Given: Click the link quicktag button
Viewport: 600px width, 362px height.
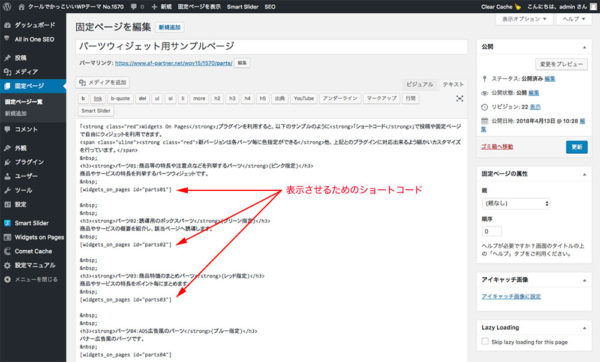Looking at the screenshot, I should [98, 98].
